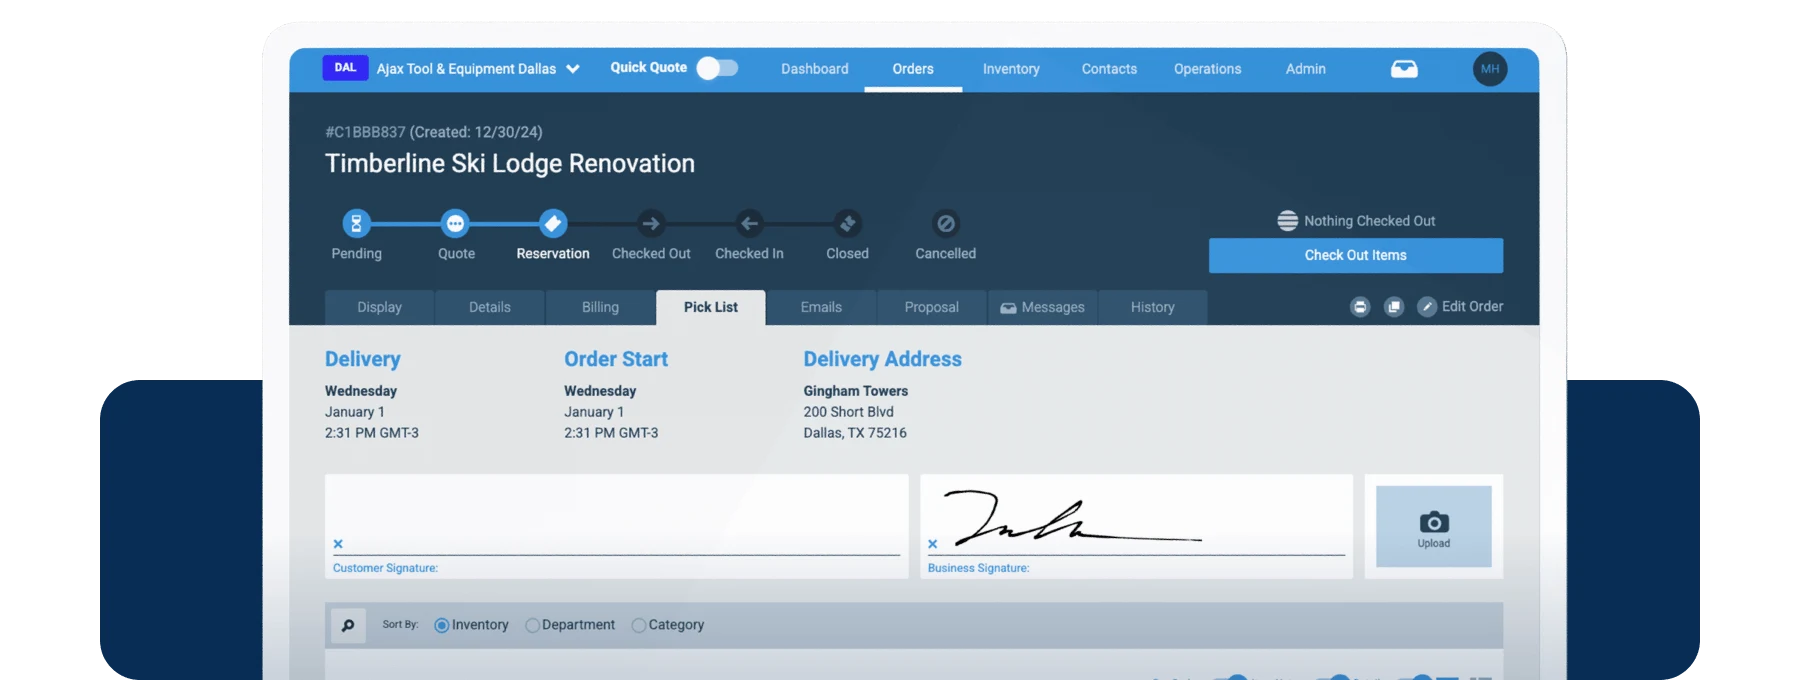1800x680 pixels.
Task: Click the Checked In arrow step icon
Action: pos(749,223)
